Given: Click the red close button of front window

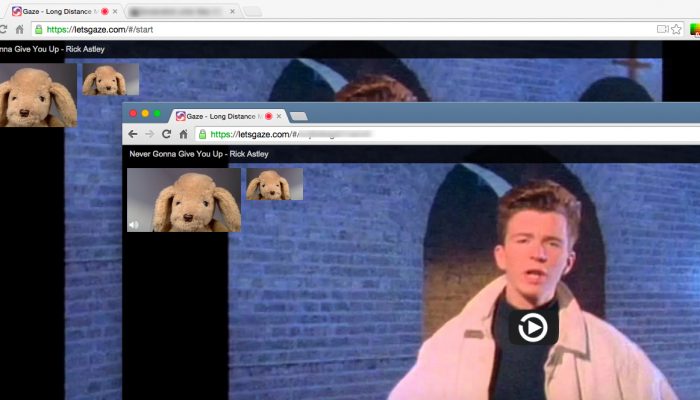Looking at the screenshot, I should click(133, 113).
